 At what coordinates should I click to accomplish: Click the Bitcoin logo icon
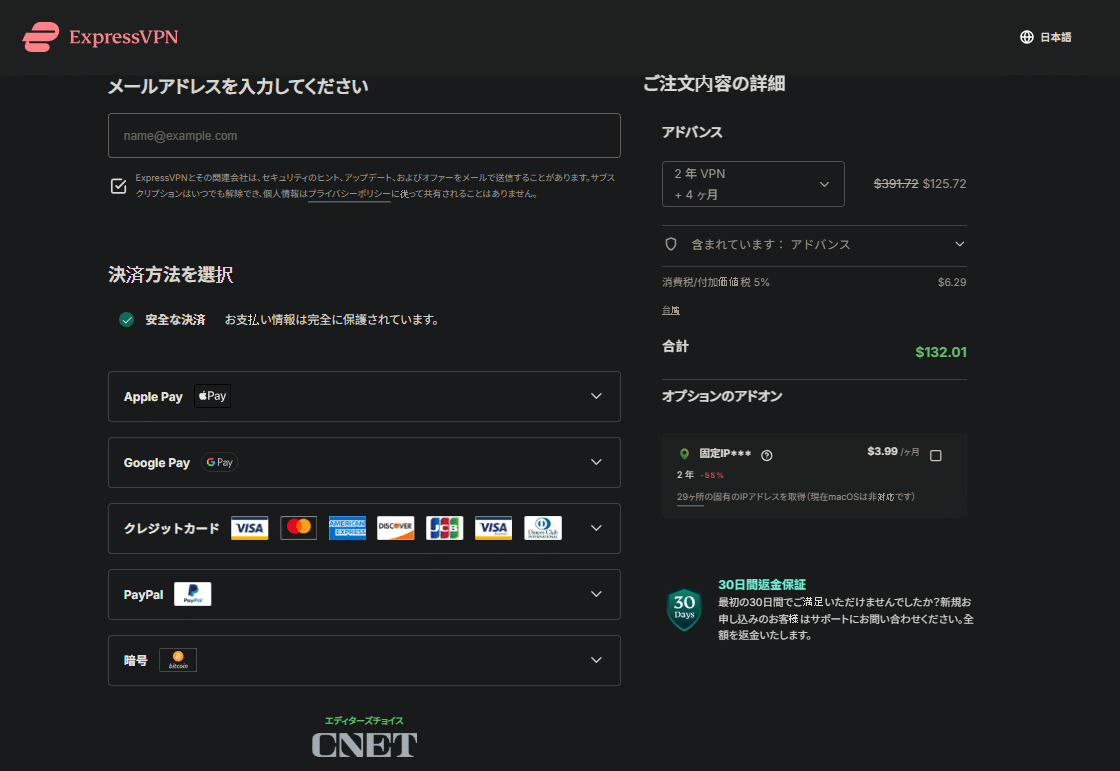[x=178, y=660]
